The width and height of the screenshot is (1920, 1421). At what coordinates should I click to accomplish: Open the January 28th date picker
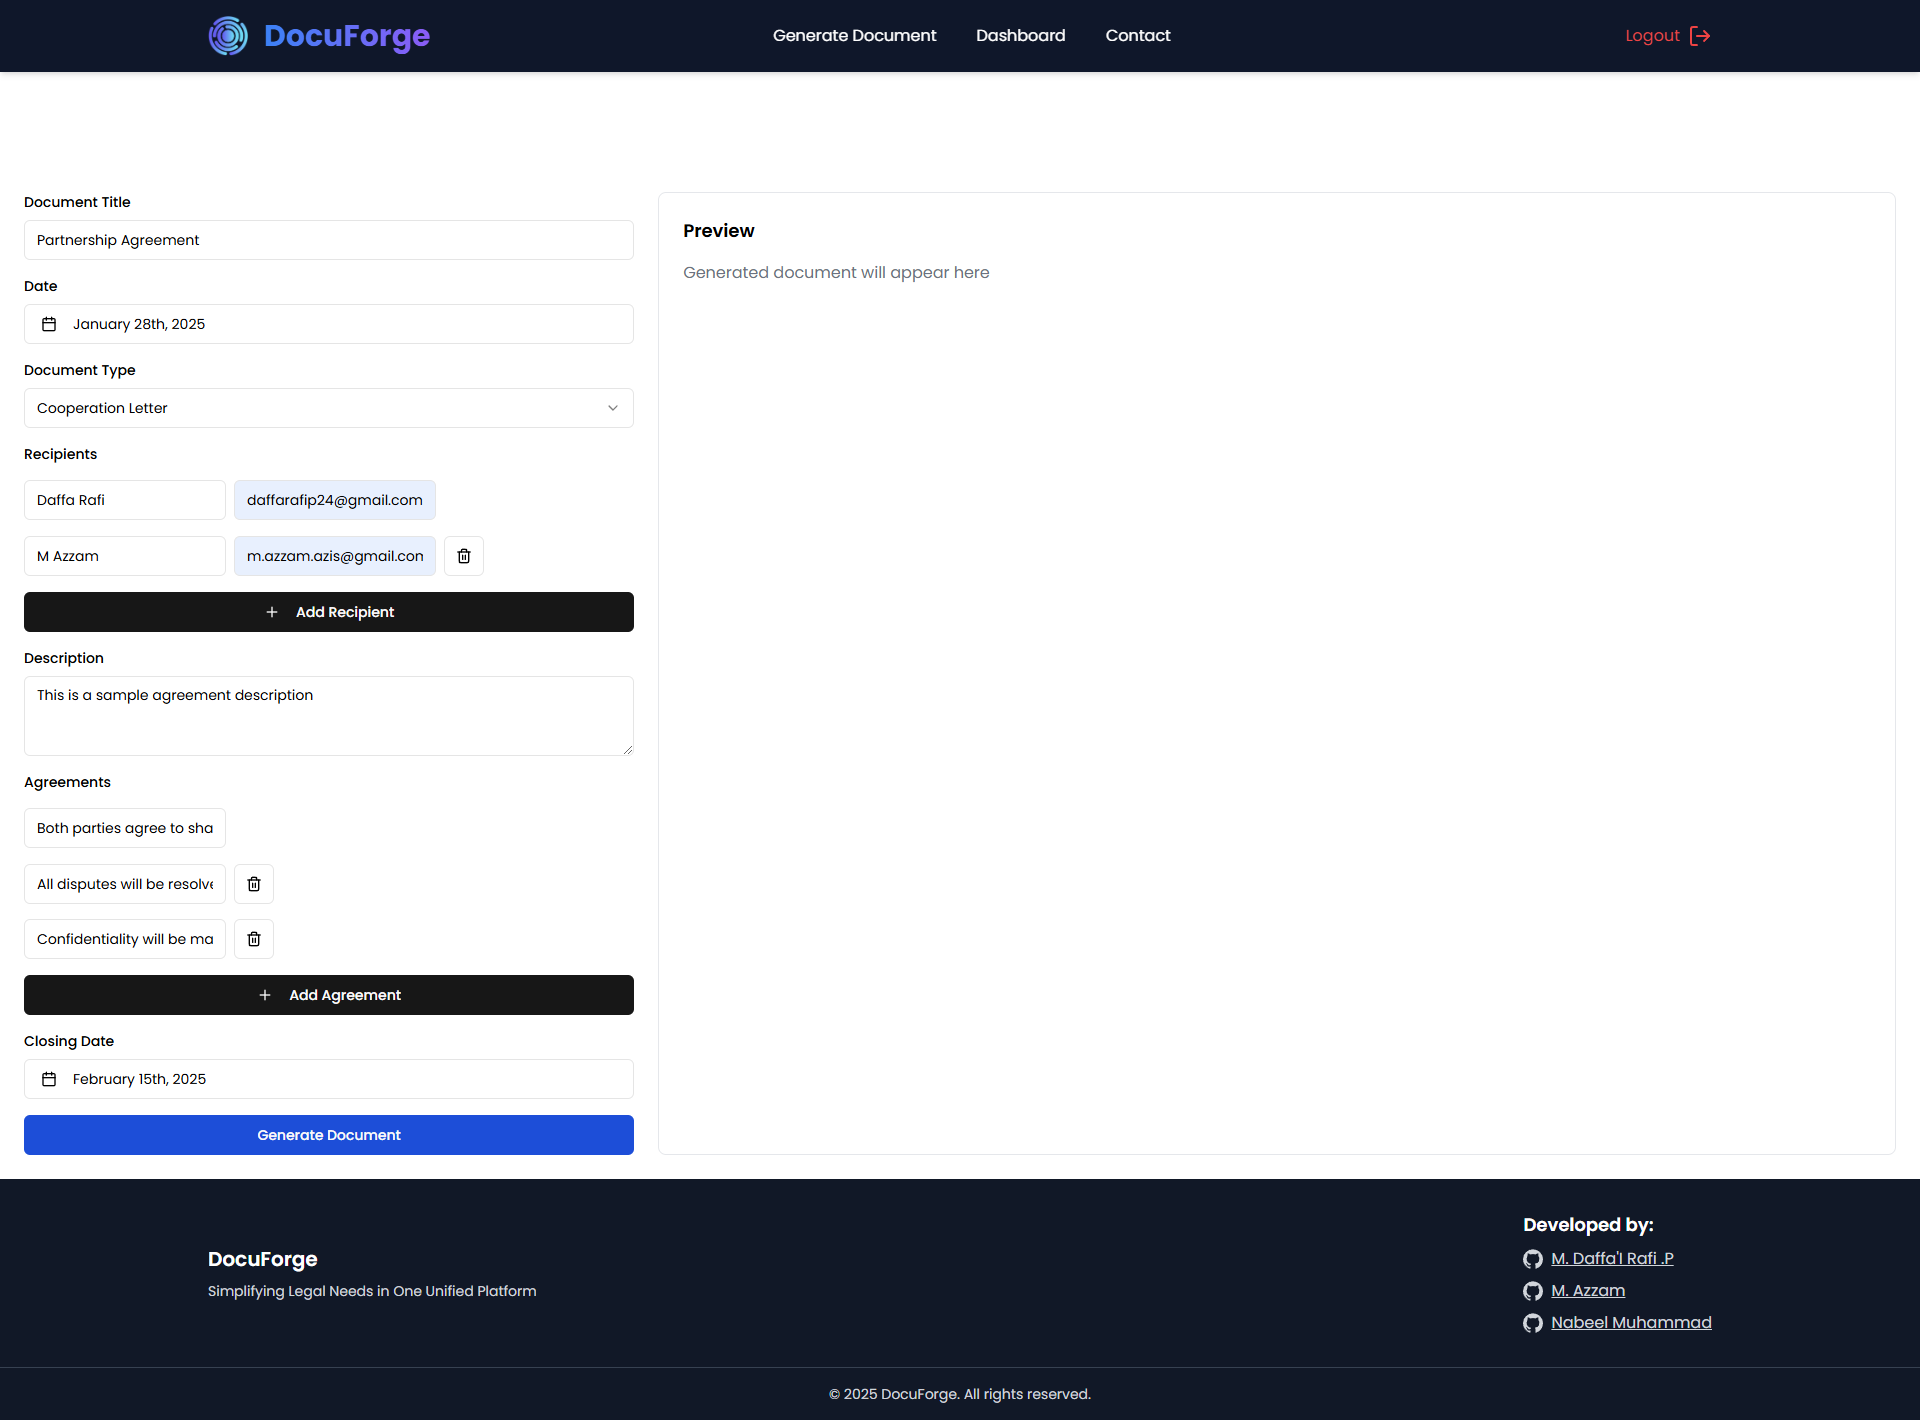328,324
